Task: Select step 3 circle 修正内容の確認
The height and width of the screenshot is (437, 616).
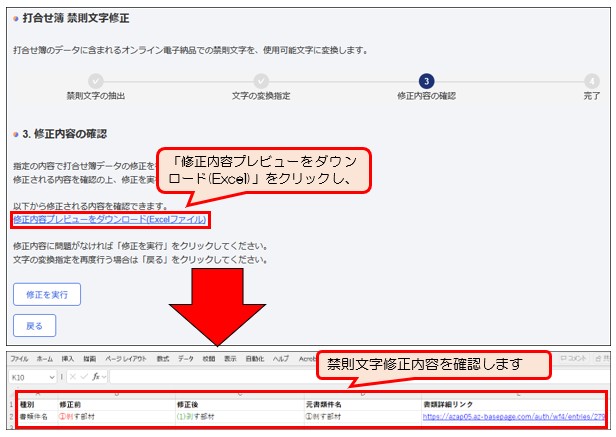Action: click(426, 81)
